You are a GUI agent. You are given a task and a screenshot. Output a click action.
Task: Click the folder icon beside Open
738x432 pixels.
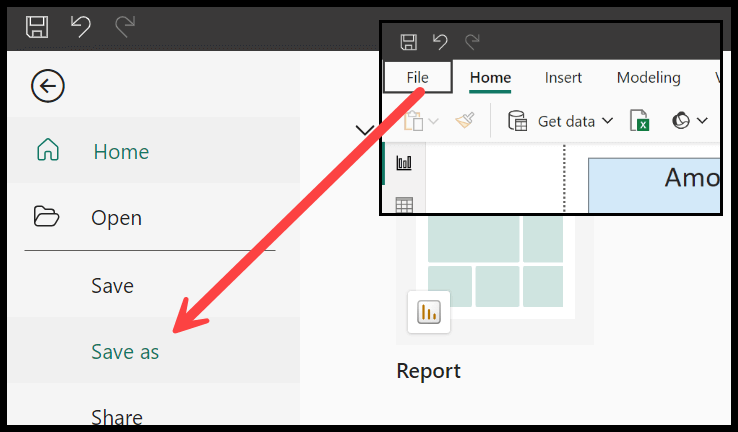[47, 216]
